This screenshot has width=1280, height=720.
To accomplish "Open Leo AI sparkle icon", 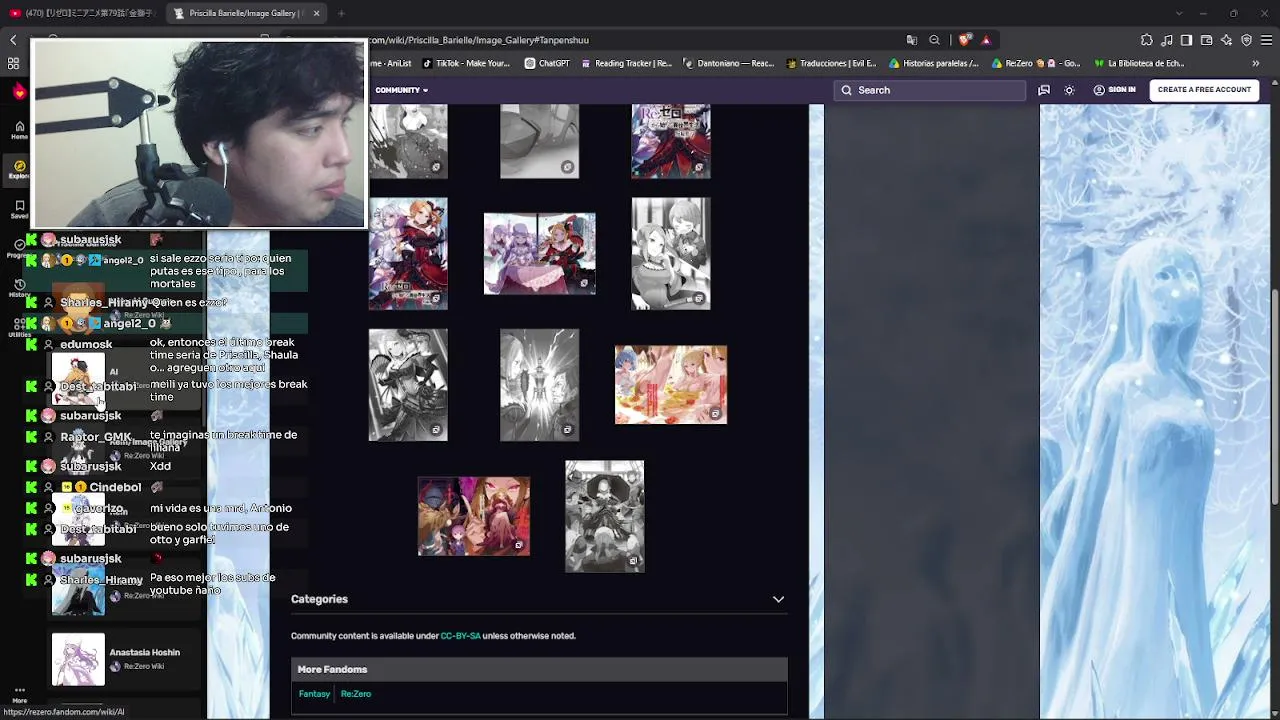I will point(1226,40).
